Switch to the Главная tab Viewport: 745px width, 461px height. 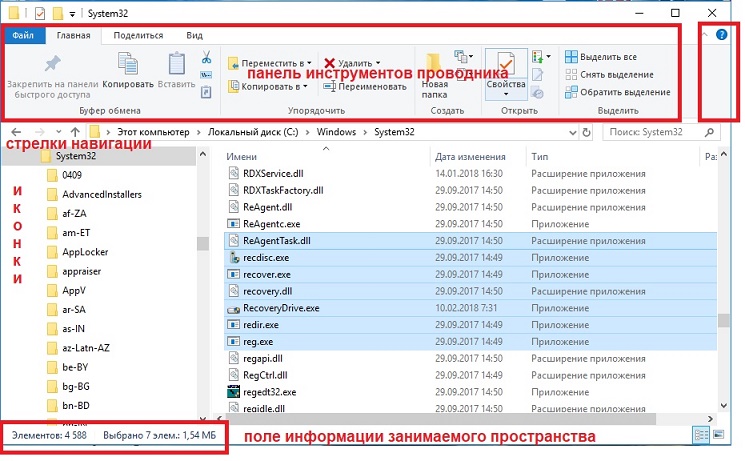pyautogui.click(x=73, y=35)
